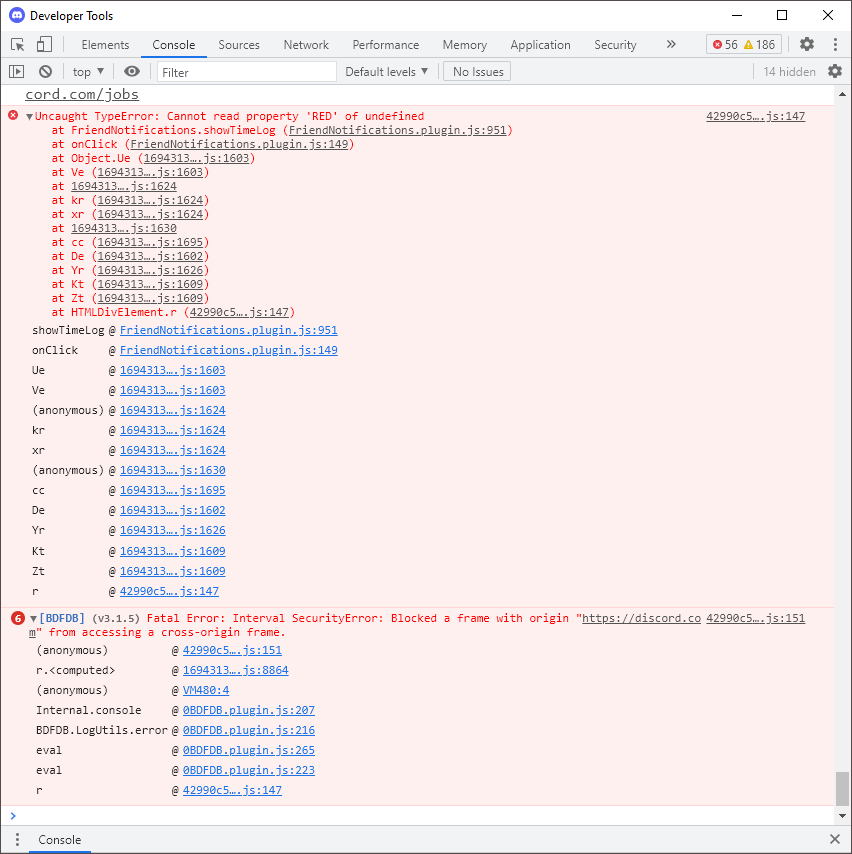Collapse the Uncaught TypeError stack trace
Viewport: 852px width, 854px height.
click(32, 115)
